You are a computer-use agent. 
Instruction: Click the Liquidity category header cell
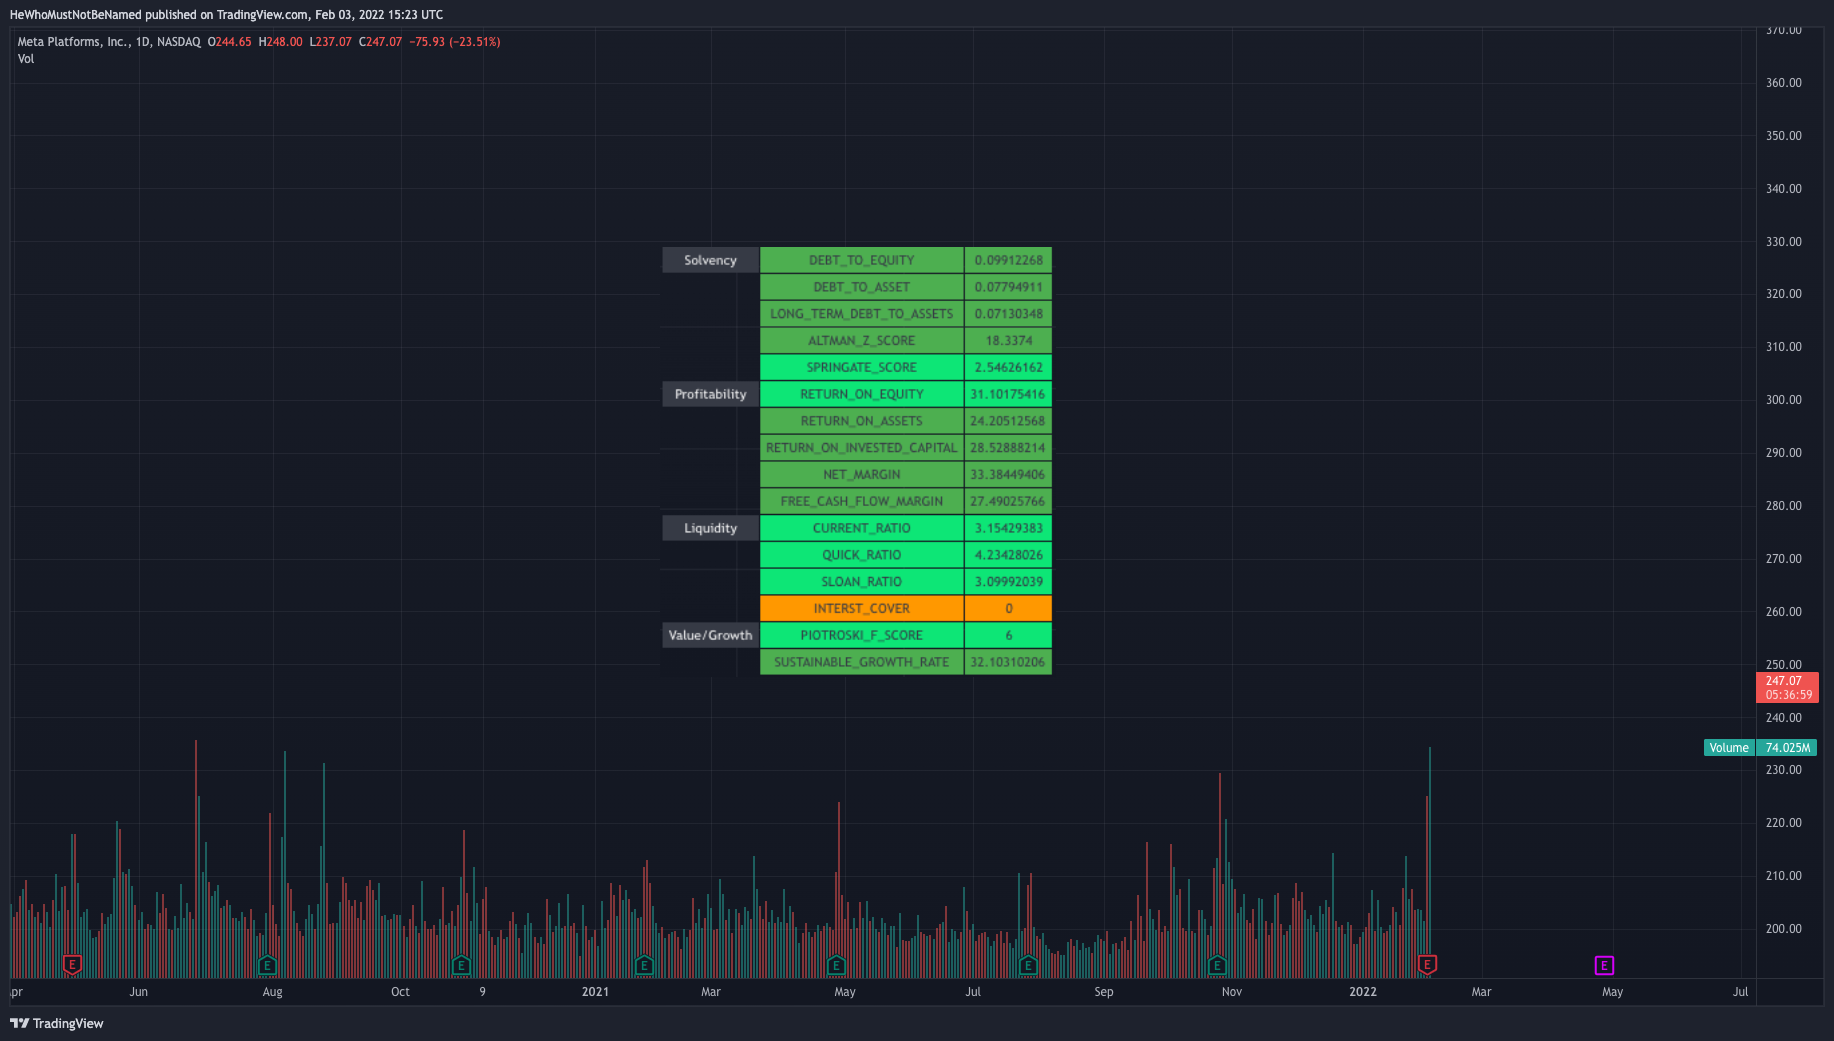coord(710,528)
